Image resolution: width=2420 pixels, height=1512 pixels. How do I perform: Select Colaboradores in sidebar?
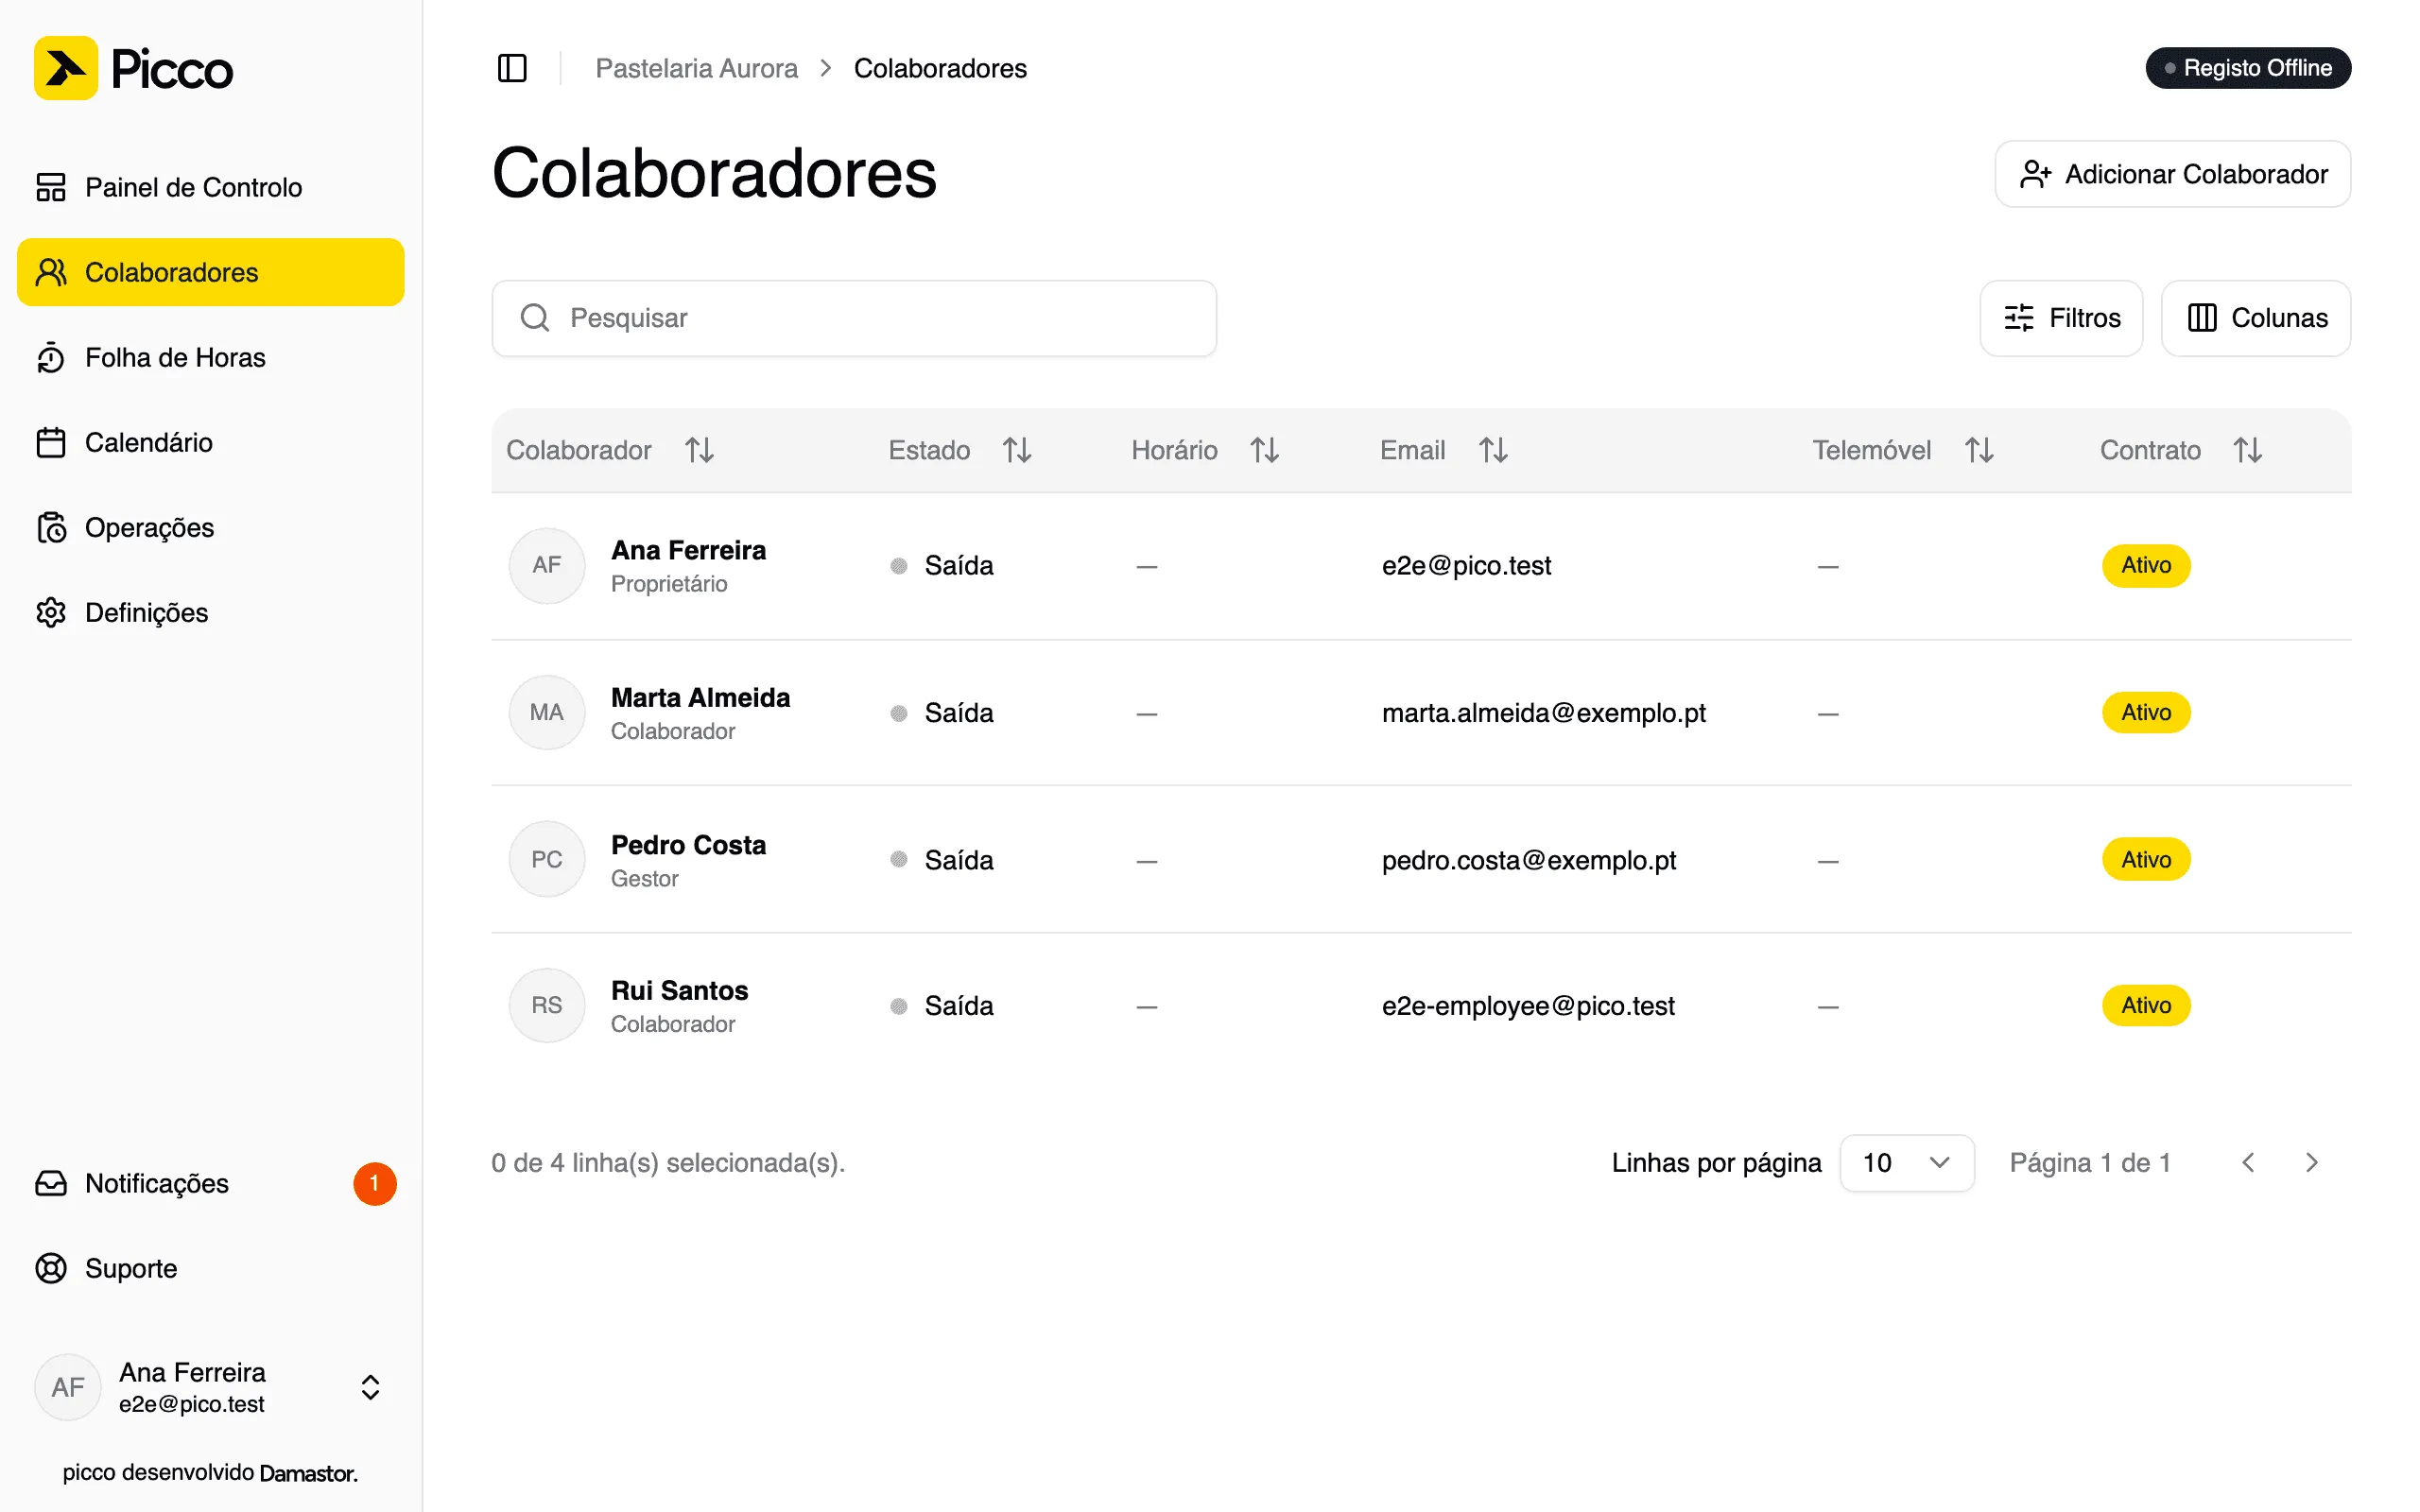(211, 272)
